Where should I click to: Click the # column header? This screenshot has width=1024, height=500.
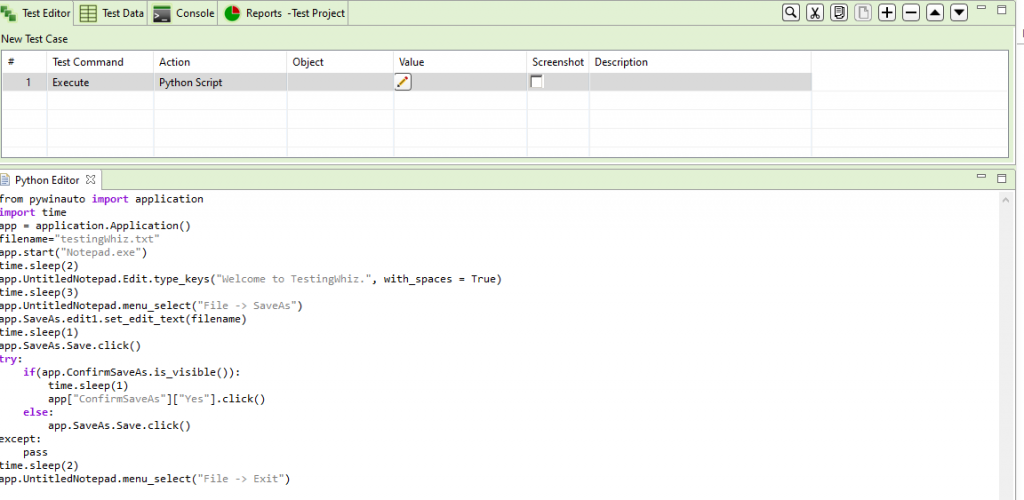tap(25, 62)
